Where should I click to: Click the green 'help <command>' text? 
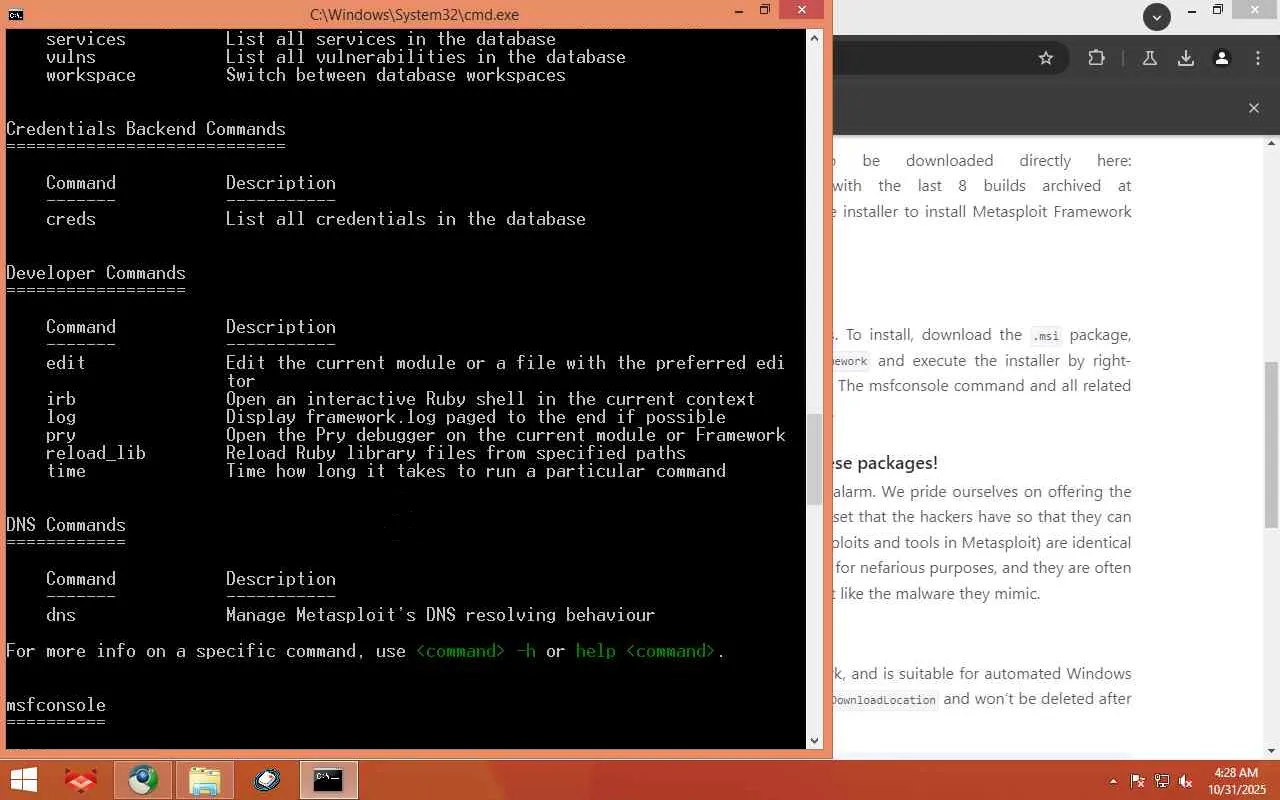646,651
